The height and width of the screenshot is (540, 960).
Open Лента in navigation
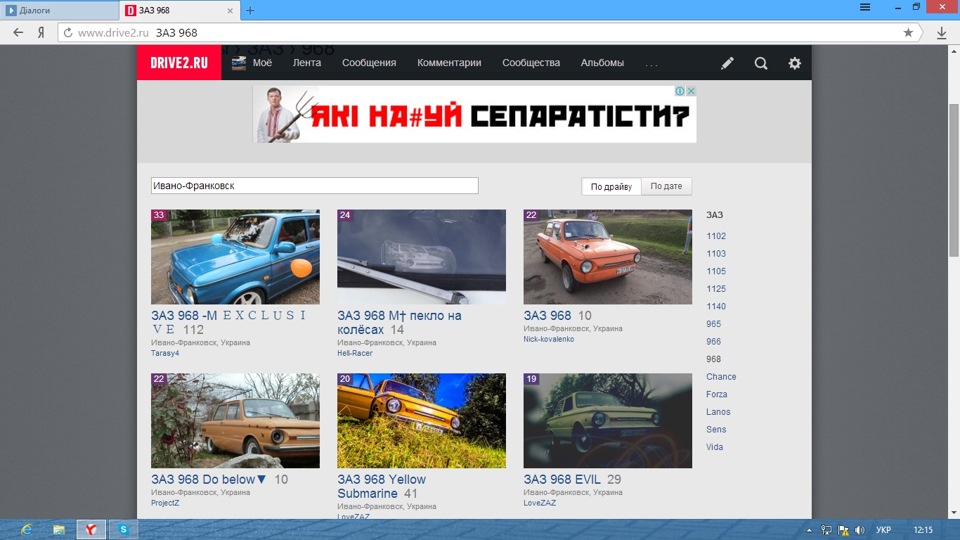tap(307, 62)
